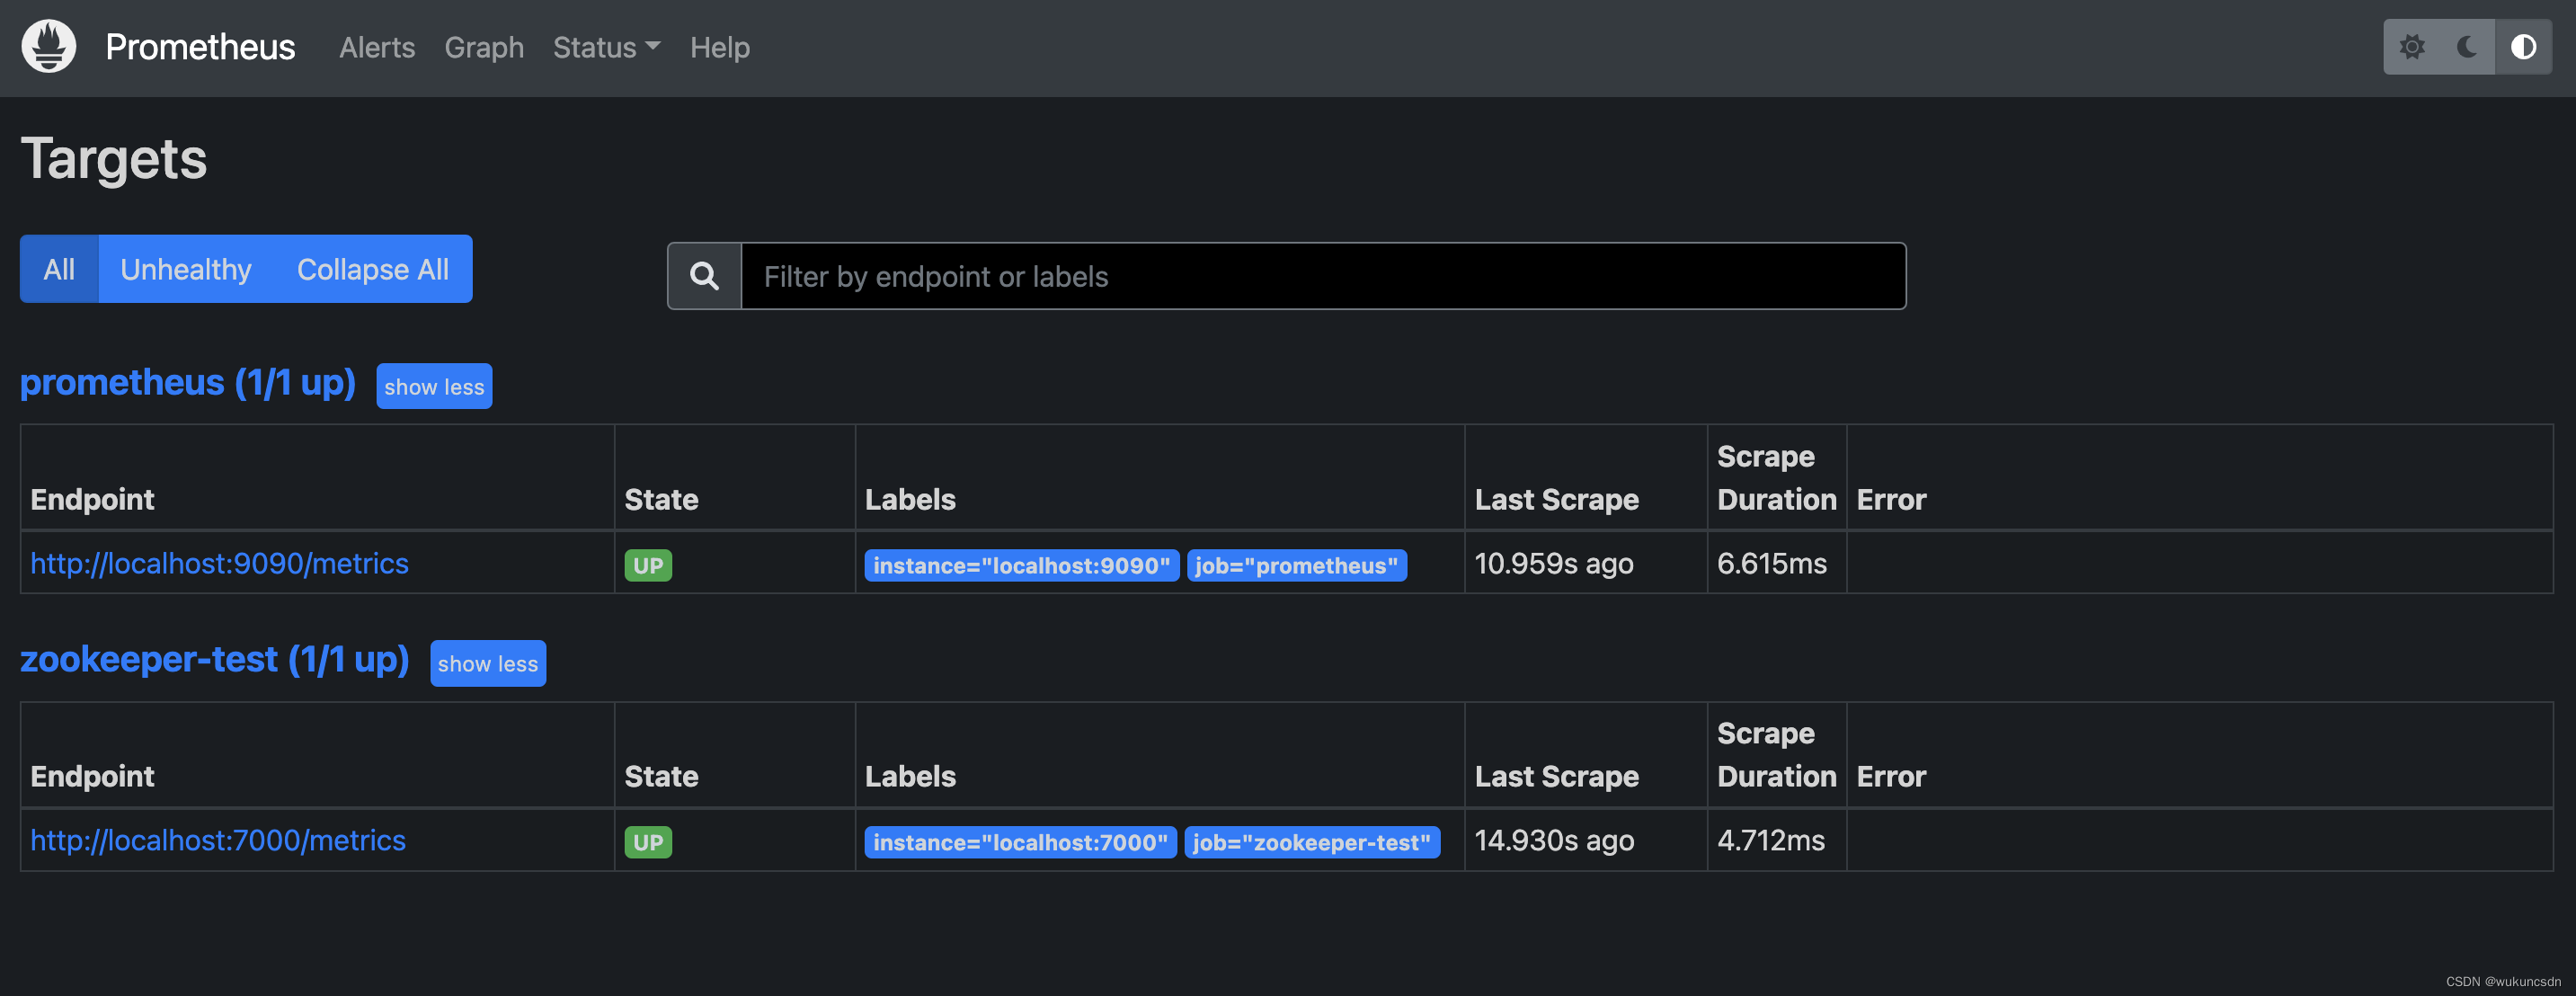The height and width of the screenshot is (996, 2576).
Task: Collapse the prometheus job with show less
Action: point(434,386)
